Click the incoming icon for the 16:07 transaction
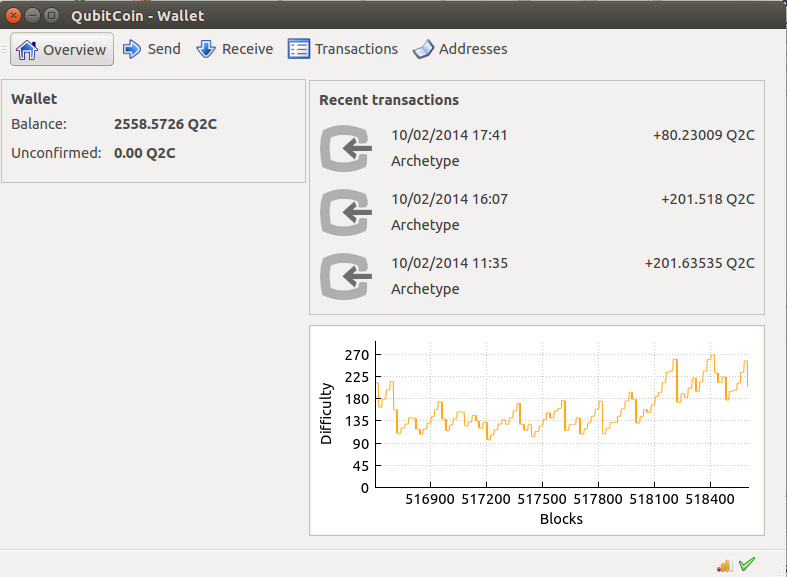787x577 pixels. pyautogui.click(x=346, y=213)
